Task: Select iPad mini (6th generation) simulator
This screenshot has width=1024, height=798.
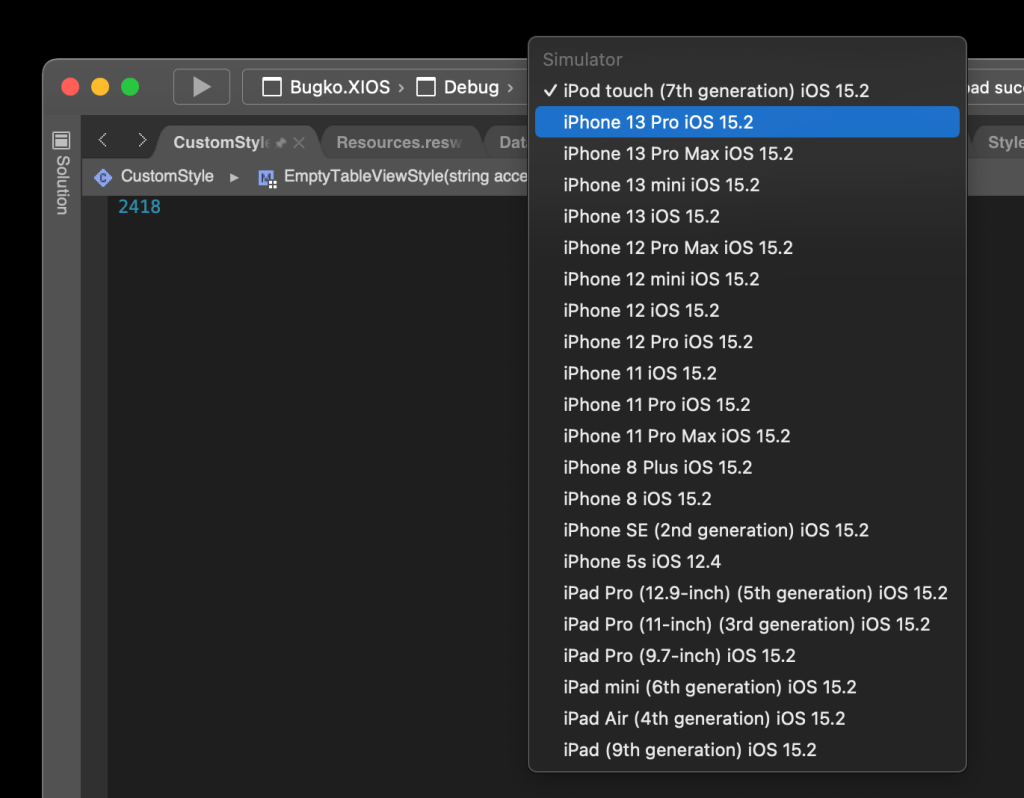Action: pyautogui.click(x=709, y=687)
